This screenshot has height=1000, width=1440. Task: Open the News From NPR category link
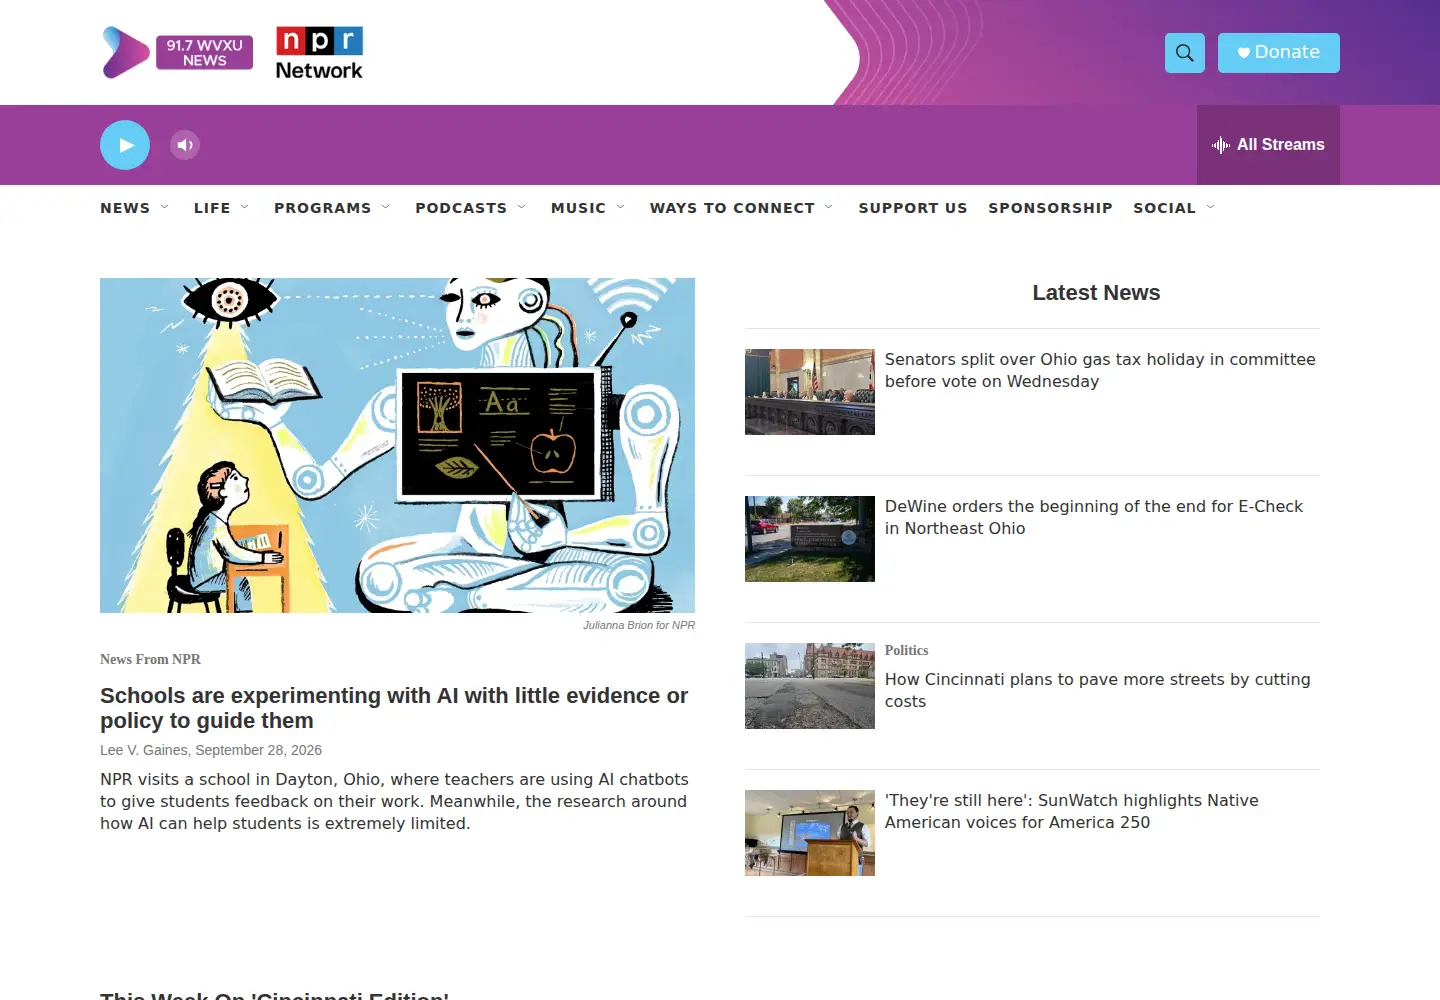[x=150, y=659]
